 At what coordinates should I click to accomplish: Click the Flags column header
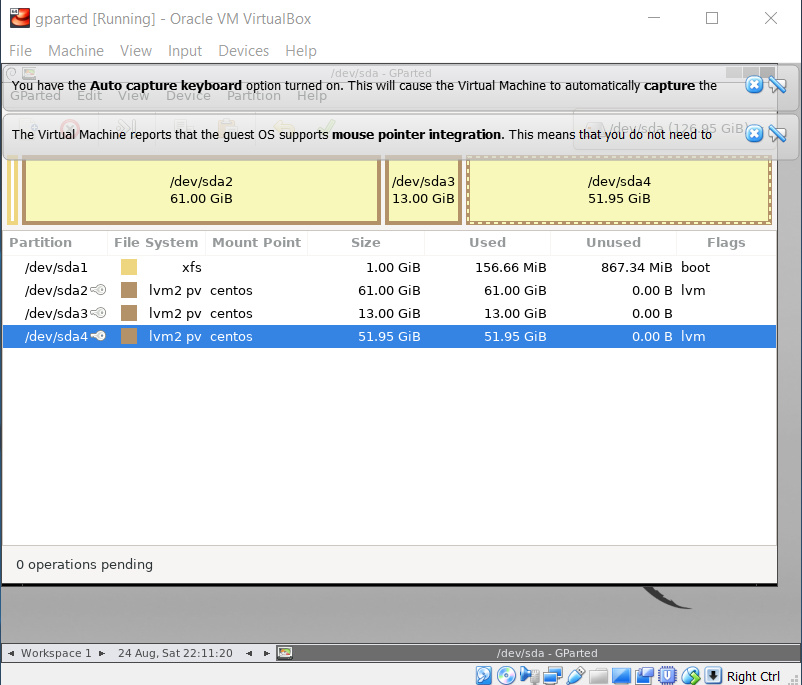pyautogui.click(x=726, y=242)
